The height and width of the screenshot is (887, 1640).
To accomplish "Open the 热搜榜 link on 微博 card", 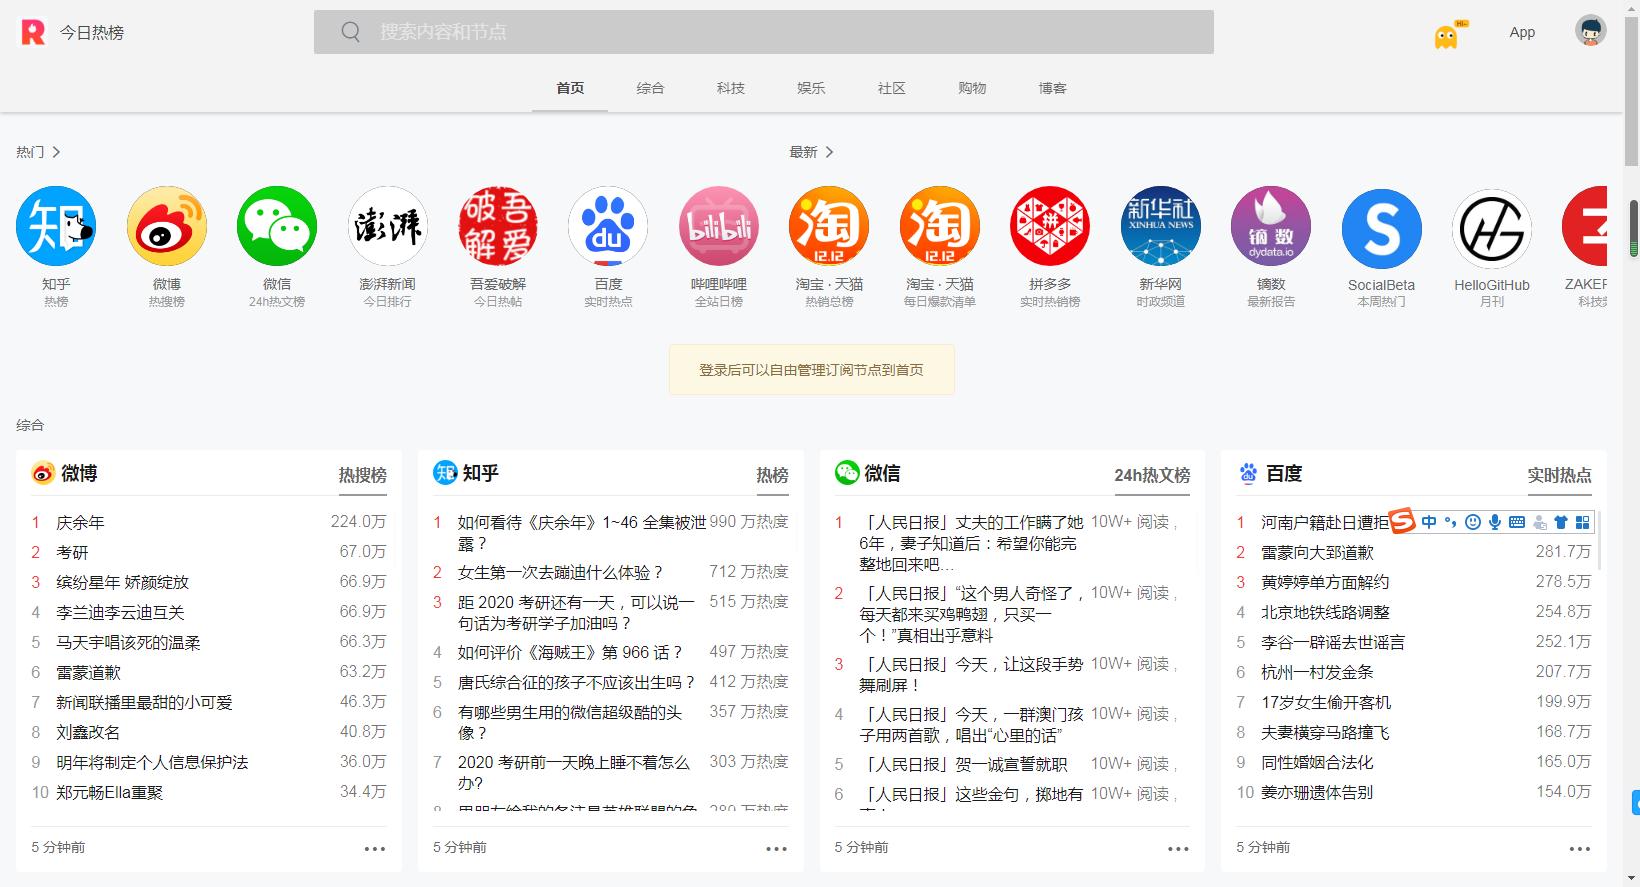I will tap(362, 475).
